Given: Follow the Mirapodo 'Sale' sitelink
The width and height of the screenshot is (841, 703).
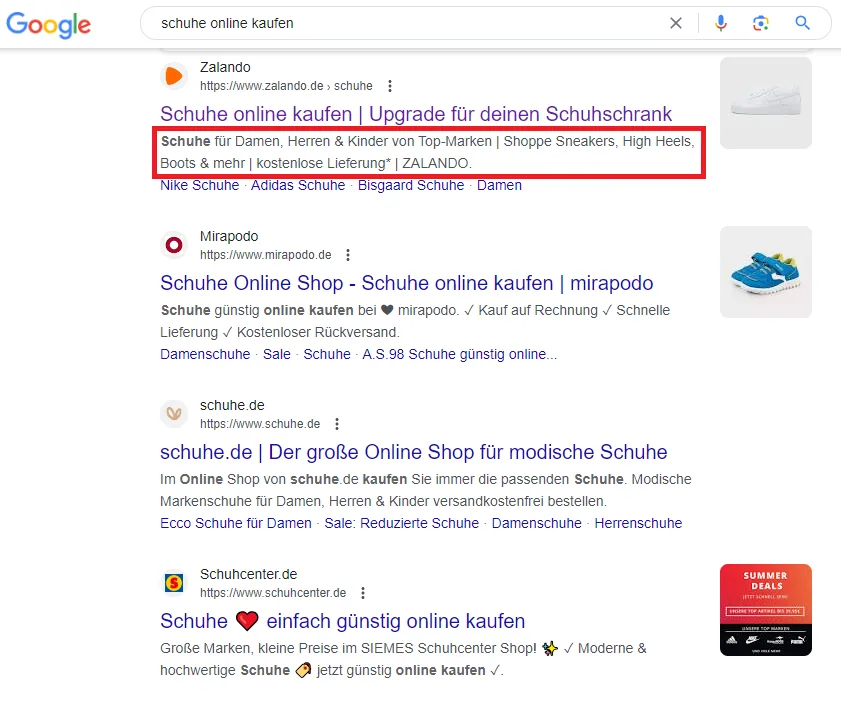Looking at the screenshot, I should coord(277,354).
